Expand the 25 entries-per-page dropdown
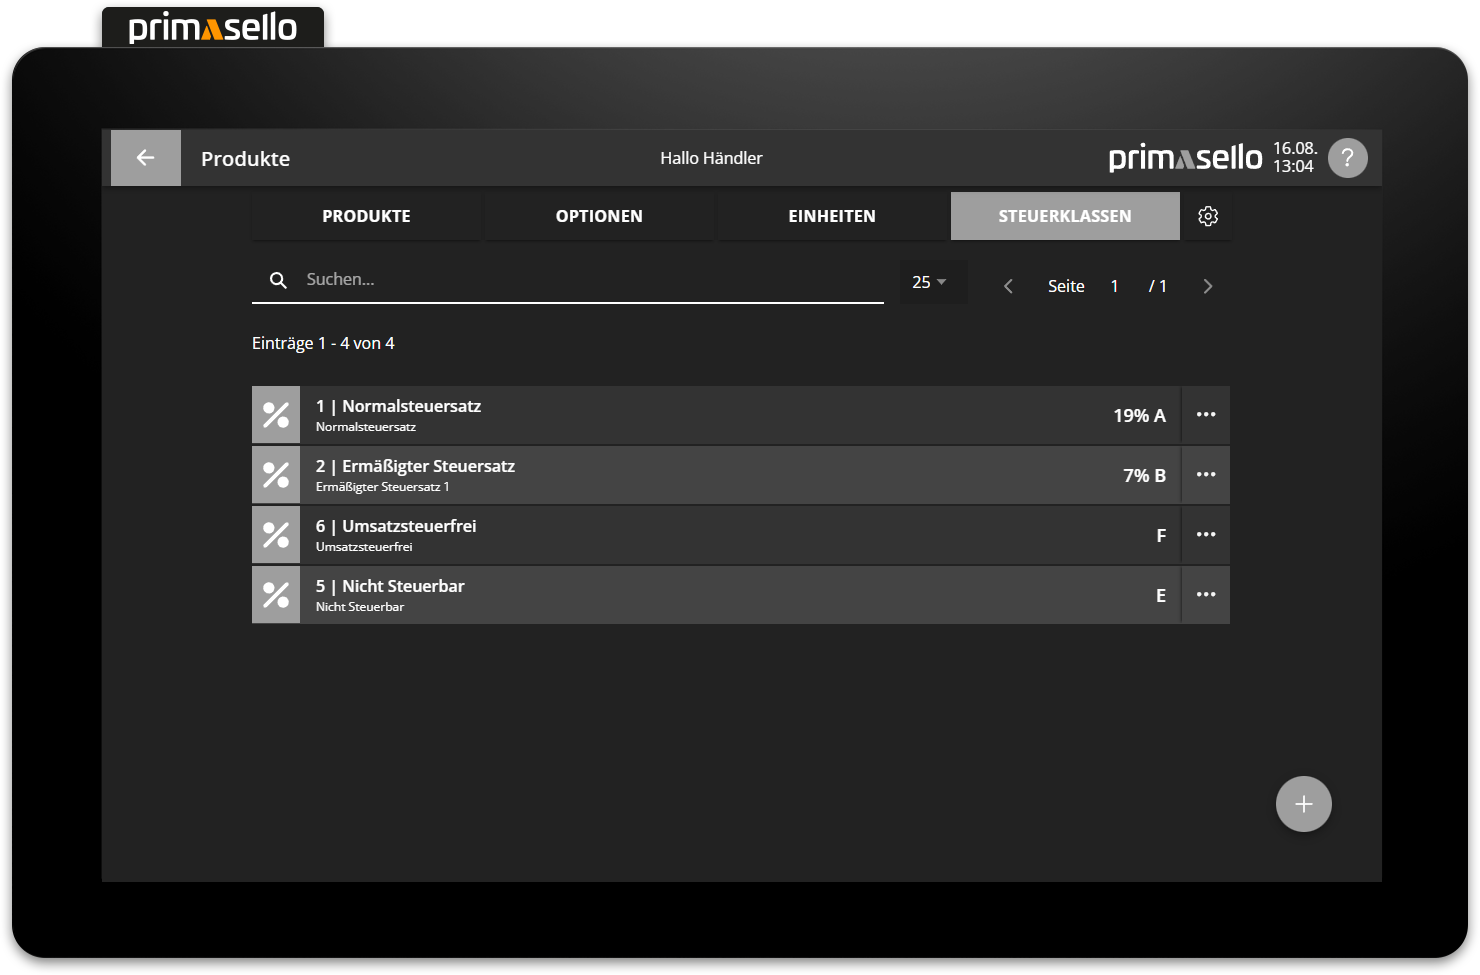The image size is (1480, 975). [x=930, y=283]
